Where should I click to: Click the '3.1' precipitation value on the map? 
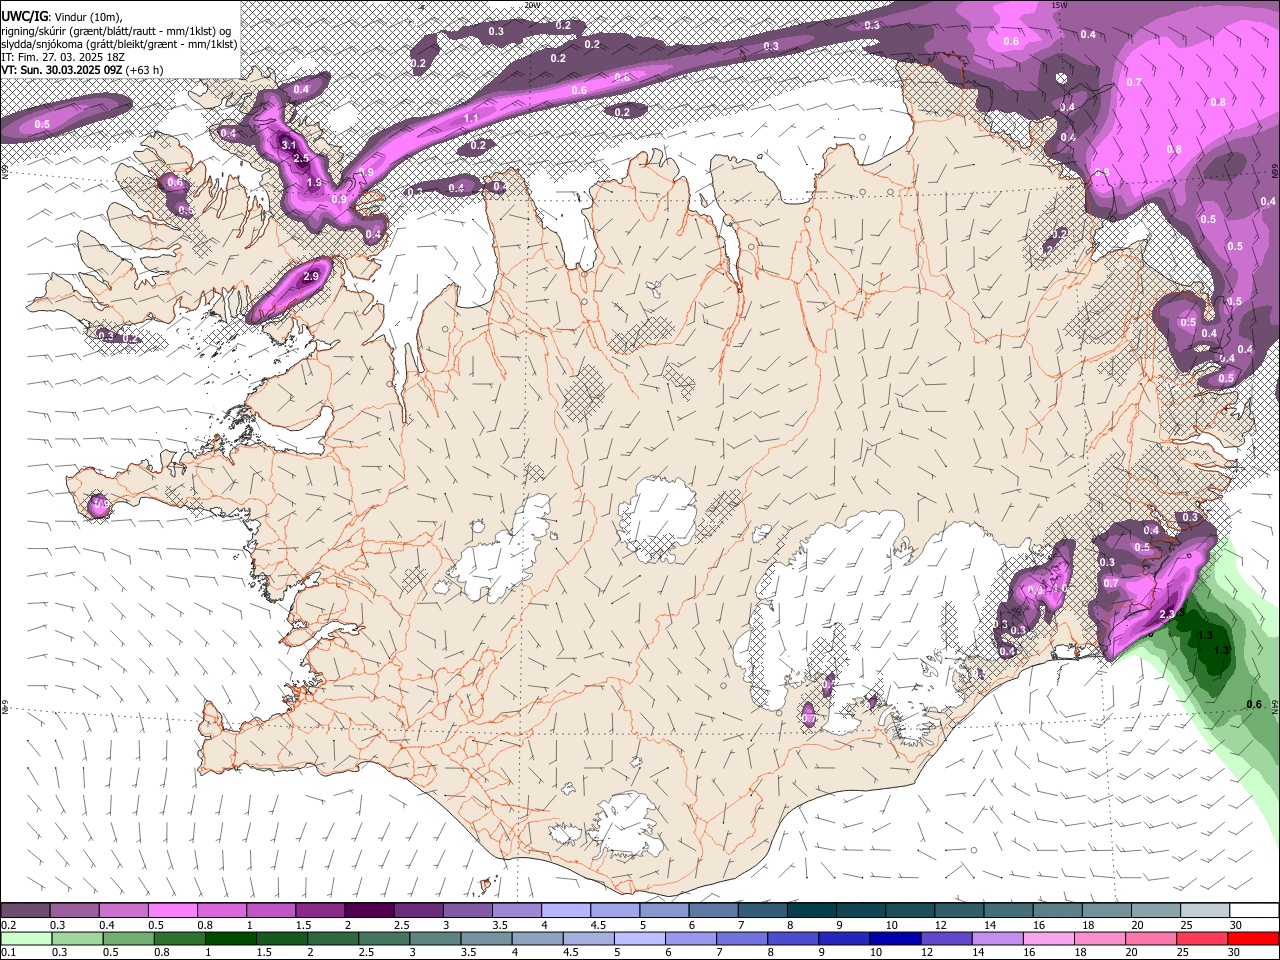[x=289, y=145]
